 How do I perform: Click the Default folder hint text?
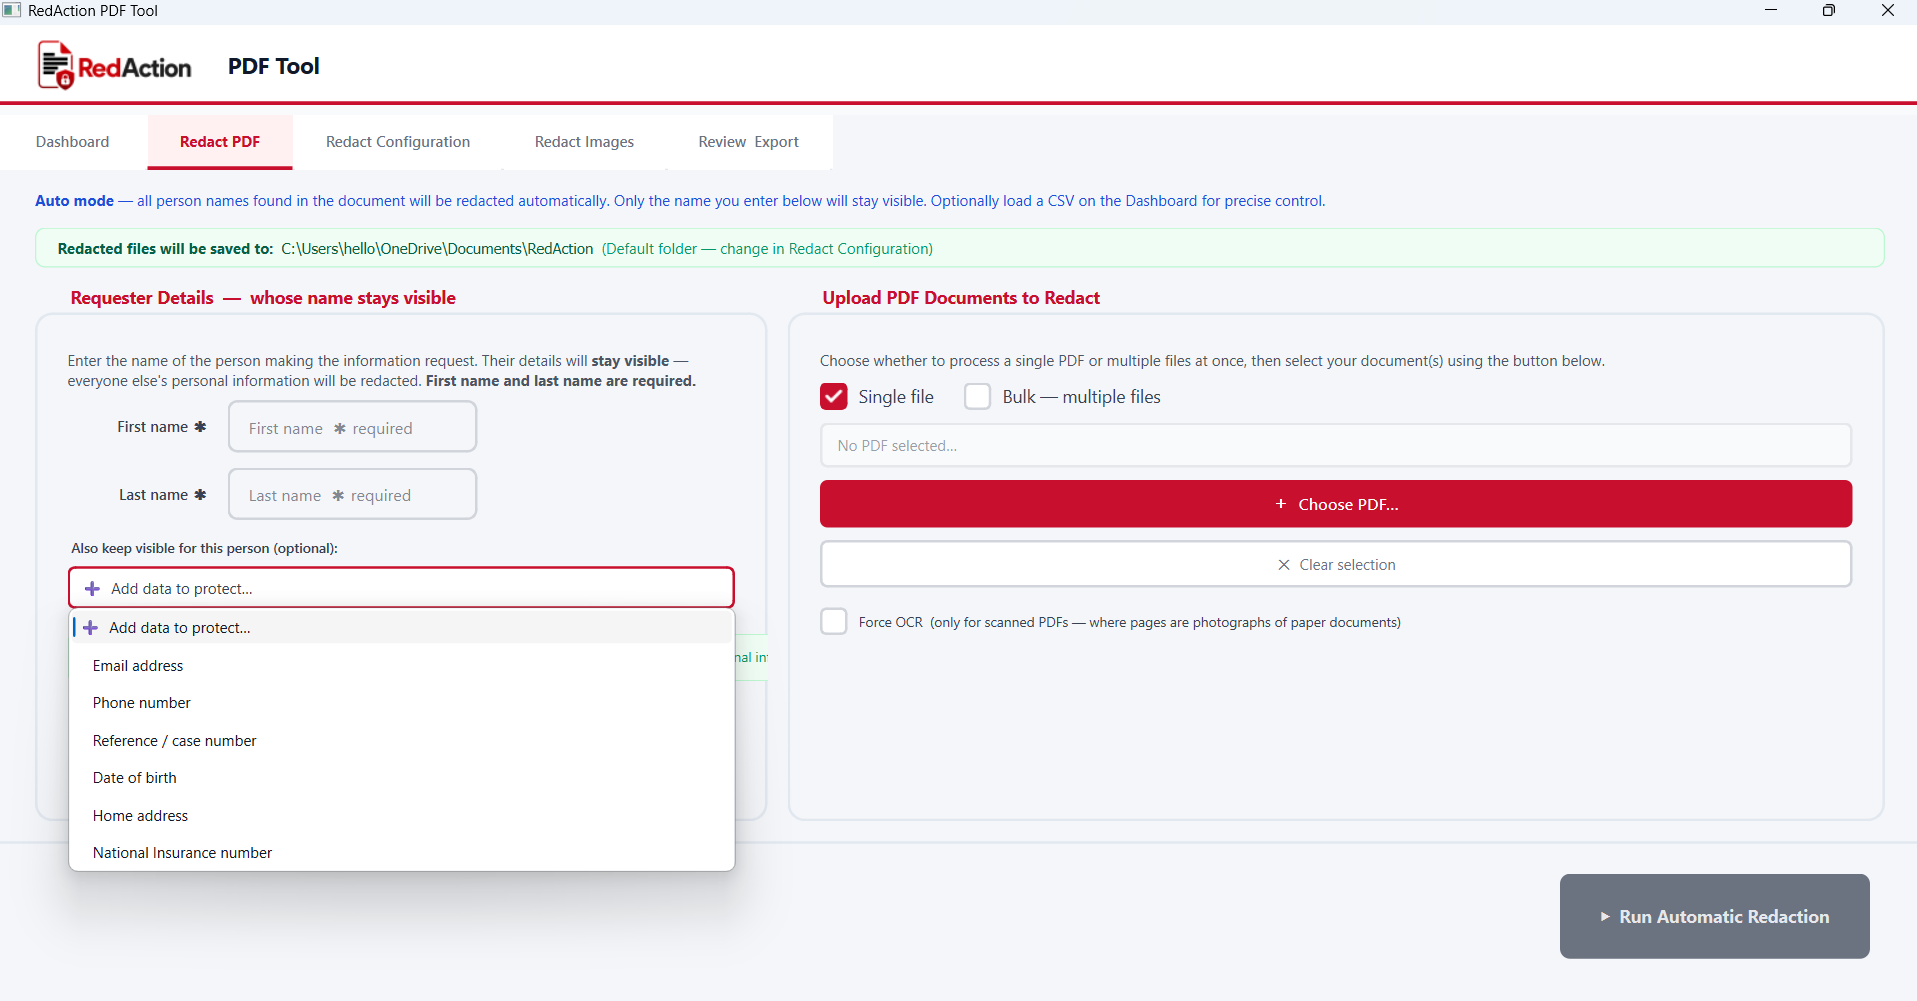click(767, 249)
